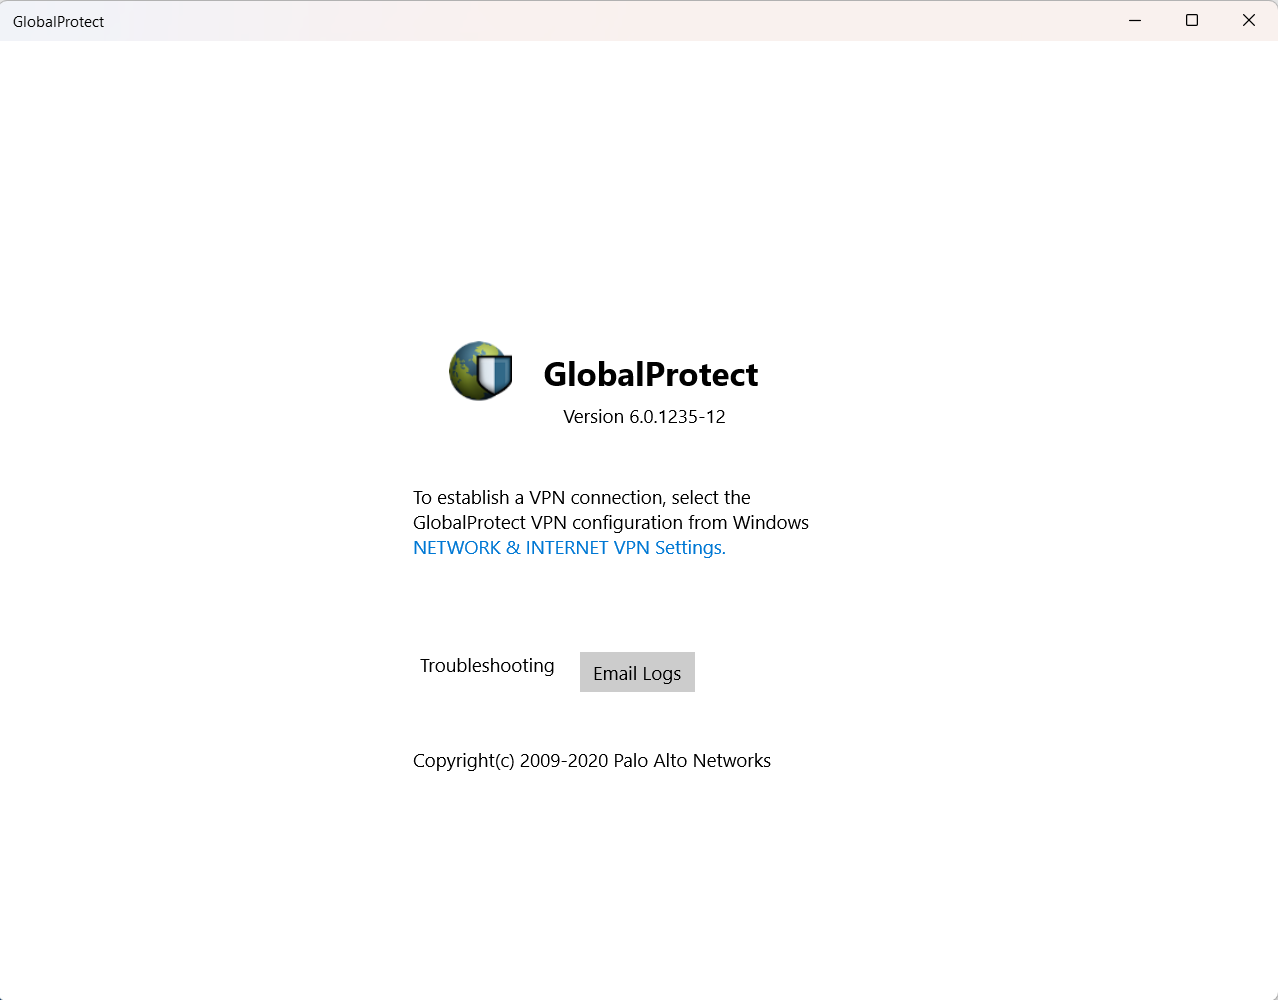Click the blue VPN Settings hyperlink
This screenshot has height=1000, width=1278.
pos(569,547)
